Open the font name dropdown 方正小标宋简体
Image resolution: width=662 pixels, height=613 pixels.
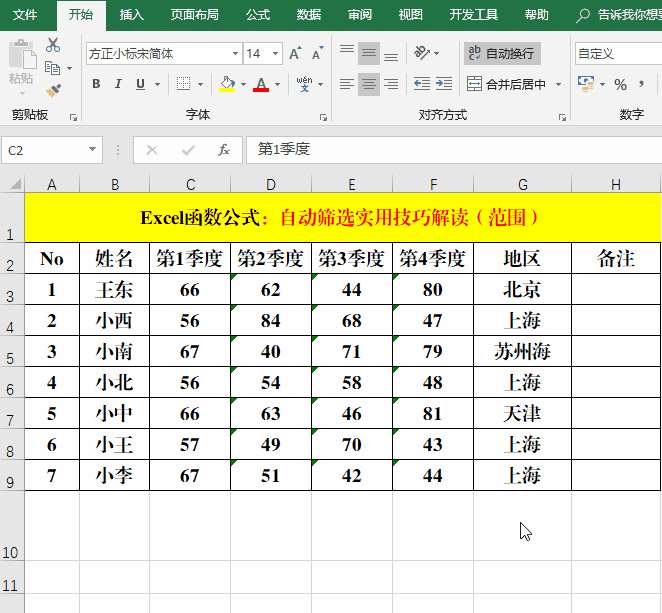coord(235,54)
